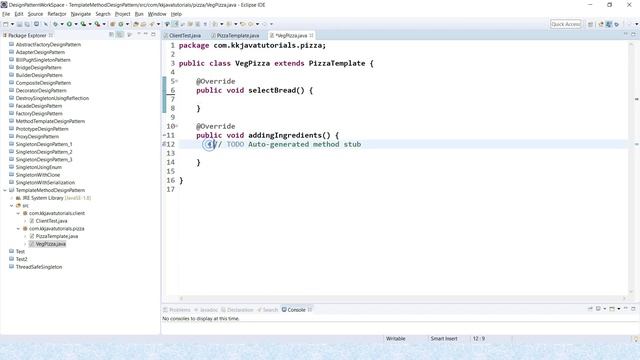The height and width of the screenshot is (360, 640).
Task: Collapse the TemplateMethodDesignPattern project node
Action: (x=5, y=190)
